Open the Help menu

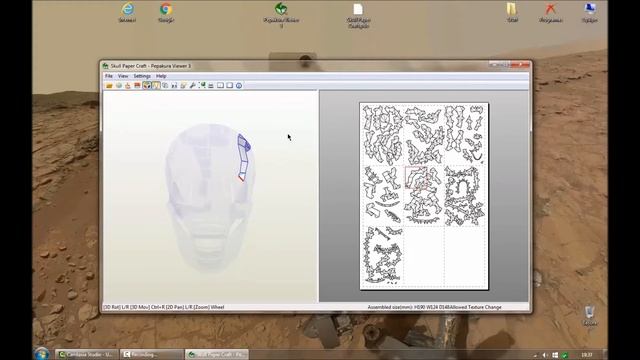coord(161,76)
